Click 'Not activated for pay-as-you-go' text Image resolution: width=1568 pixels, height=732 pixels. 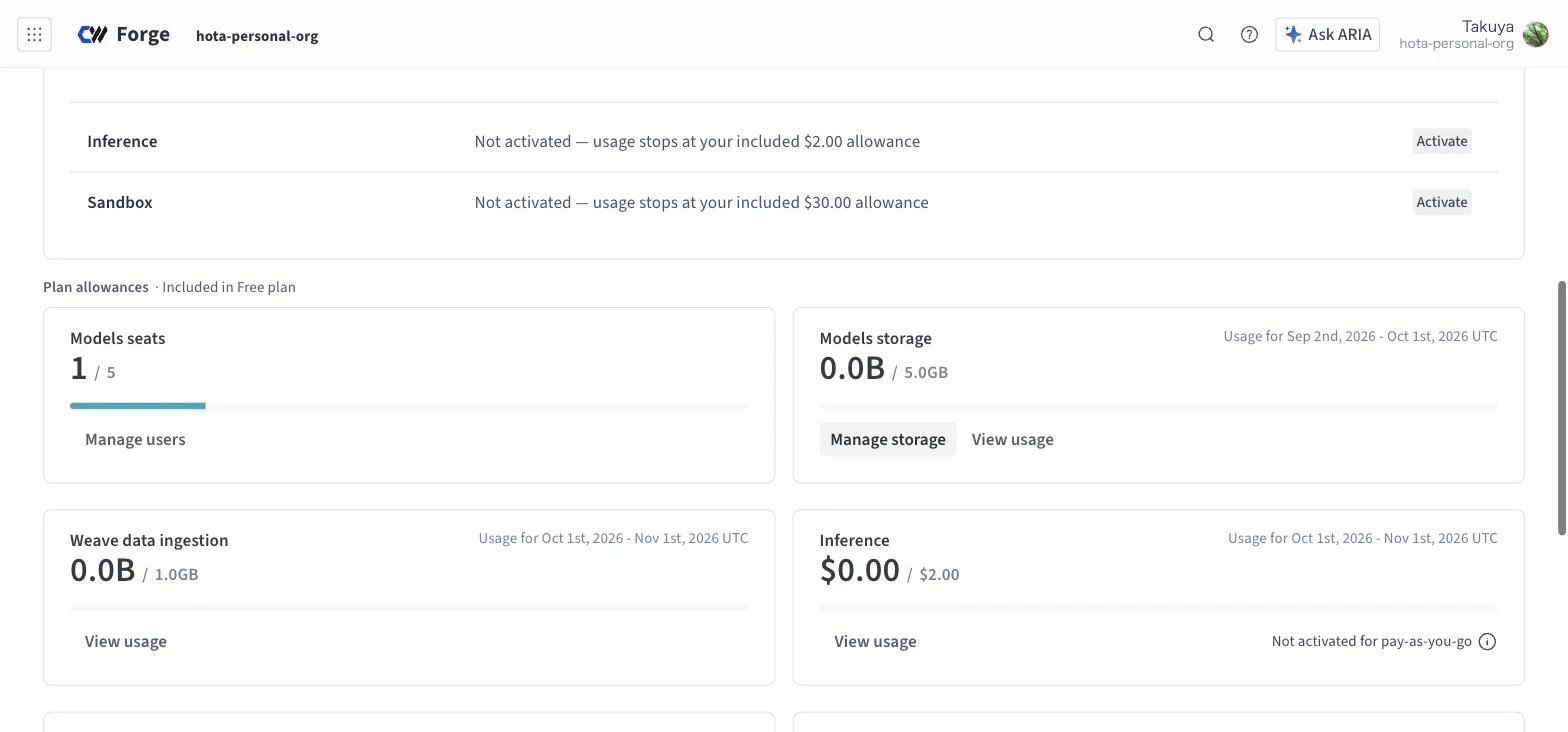click(1371, 642)
